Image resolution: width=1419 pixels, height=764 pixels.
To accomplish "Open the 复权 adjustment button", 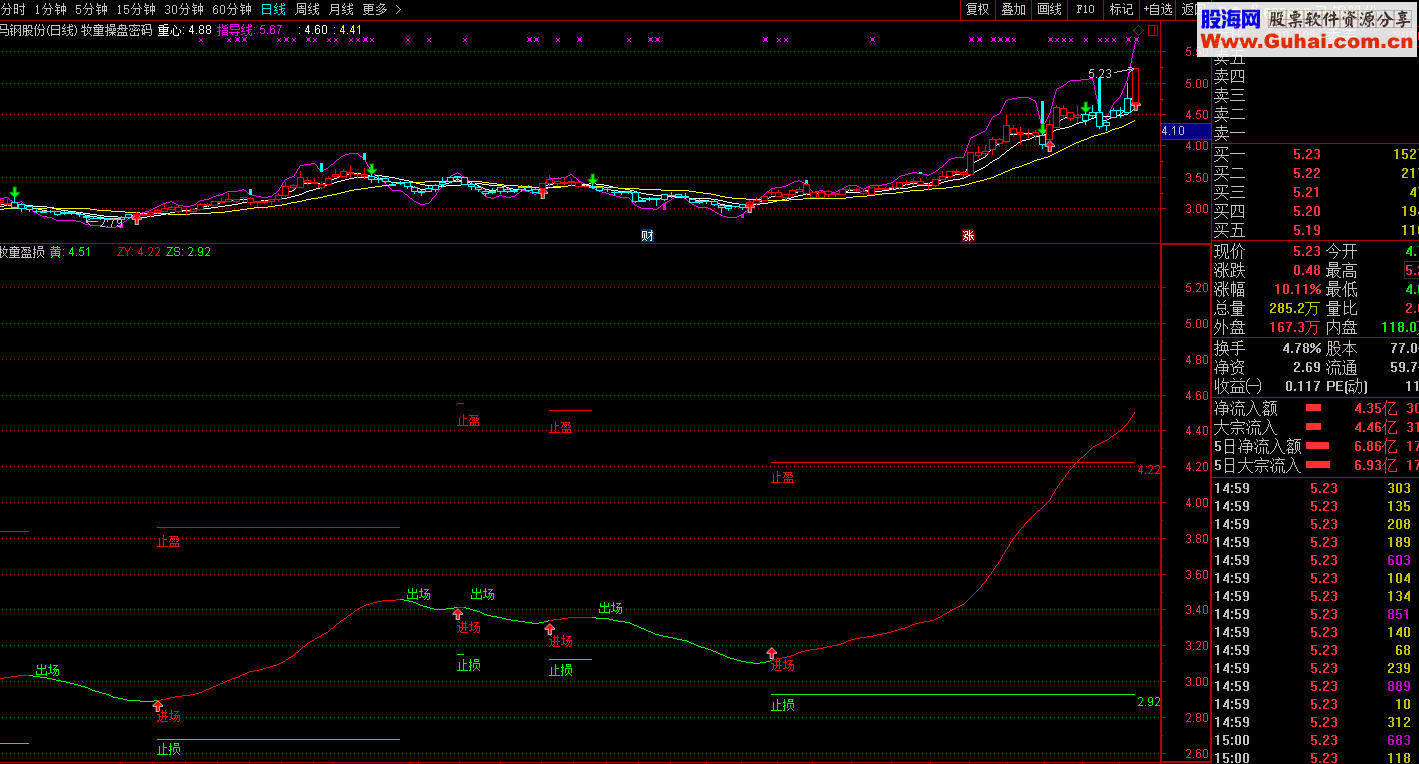I will tap(977, 9).
